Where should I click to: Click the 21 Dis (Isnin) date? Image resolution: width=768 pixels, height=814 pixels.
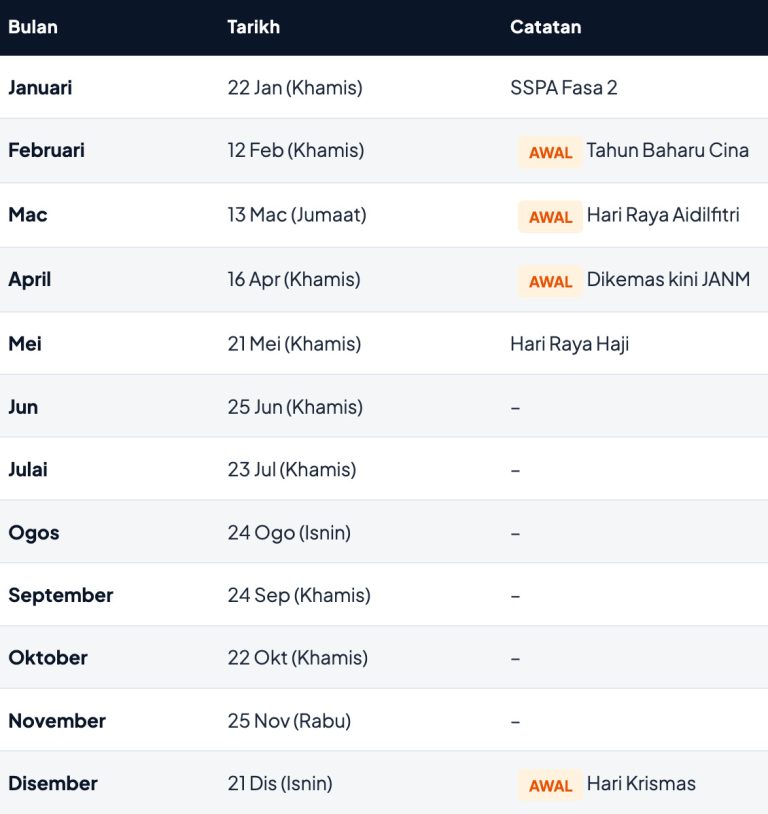tap(280, 783)
